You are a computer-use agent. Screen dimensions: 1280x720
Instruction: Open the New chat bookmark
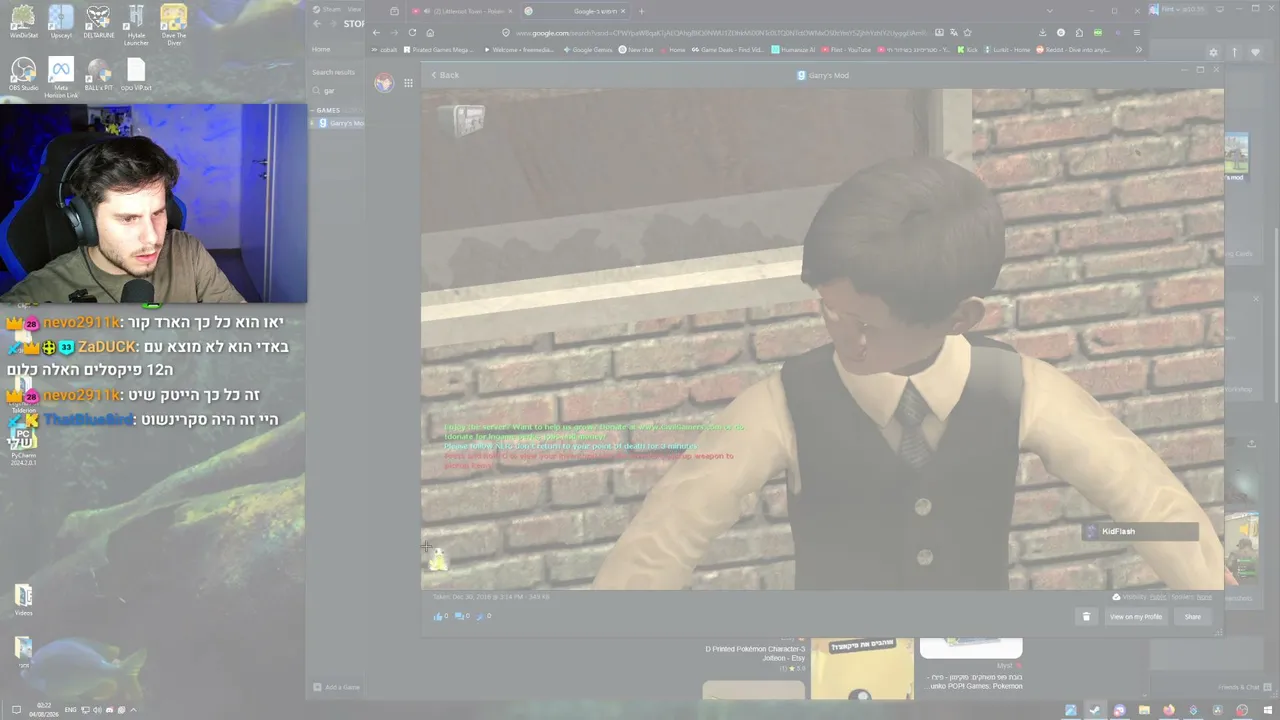coord(636,49)
